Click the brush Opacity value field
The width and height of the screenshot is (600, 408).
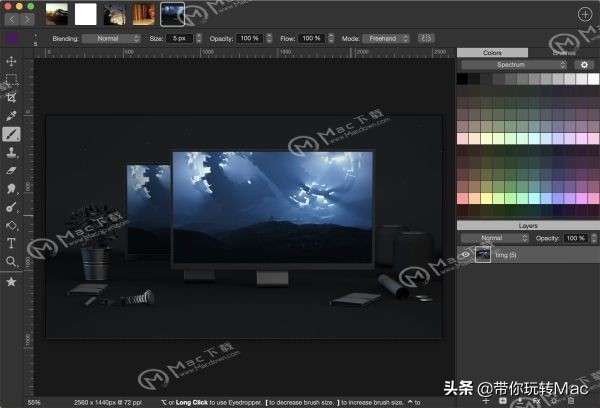coord(249,39)
